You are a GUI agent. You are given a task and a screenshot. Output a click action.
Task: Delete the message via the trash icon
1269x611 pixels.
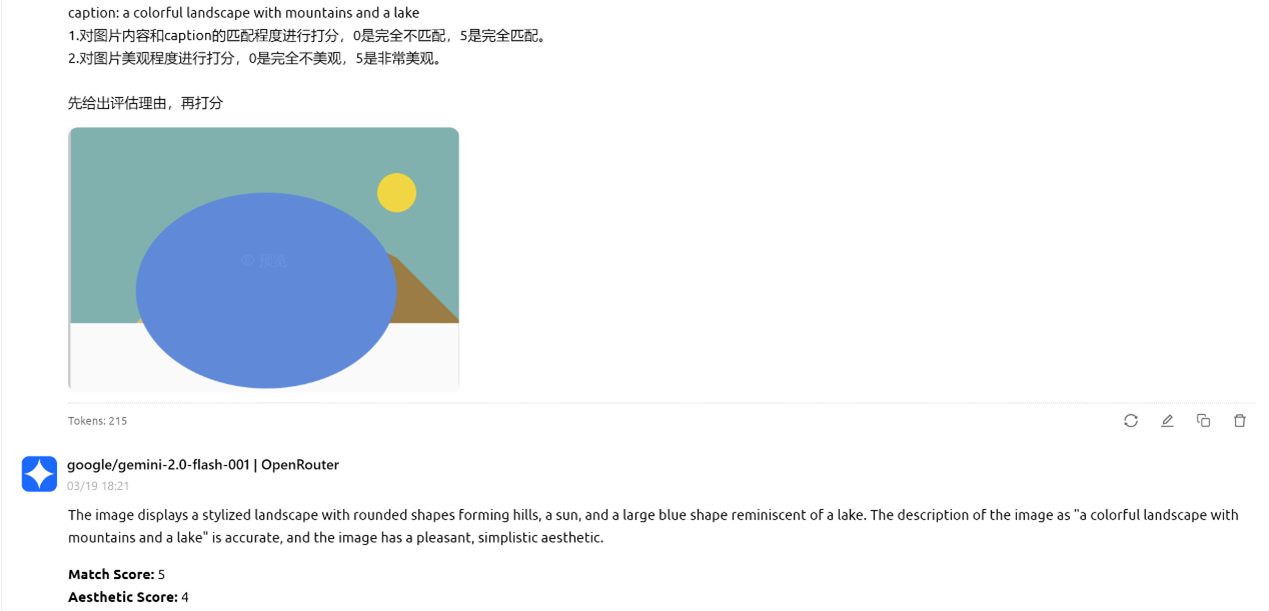tap(1239, 420)
